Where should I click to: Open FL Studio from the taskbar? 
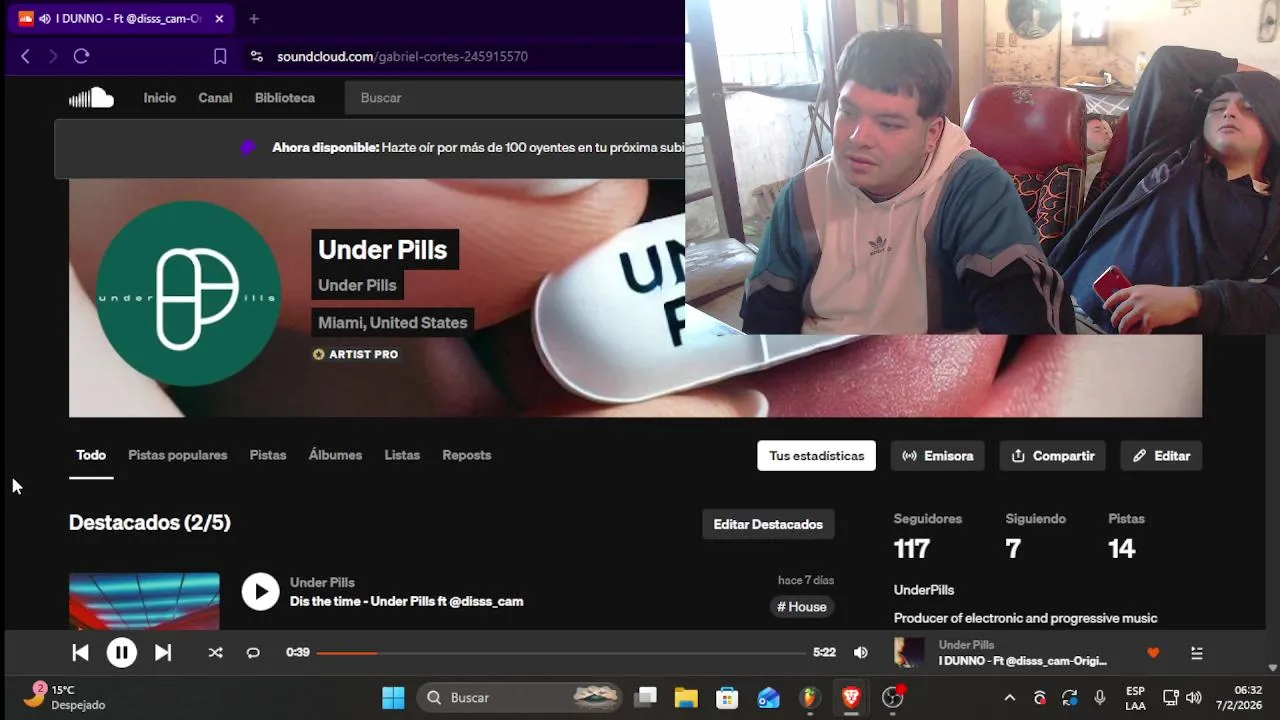coord(810,698)
